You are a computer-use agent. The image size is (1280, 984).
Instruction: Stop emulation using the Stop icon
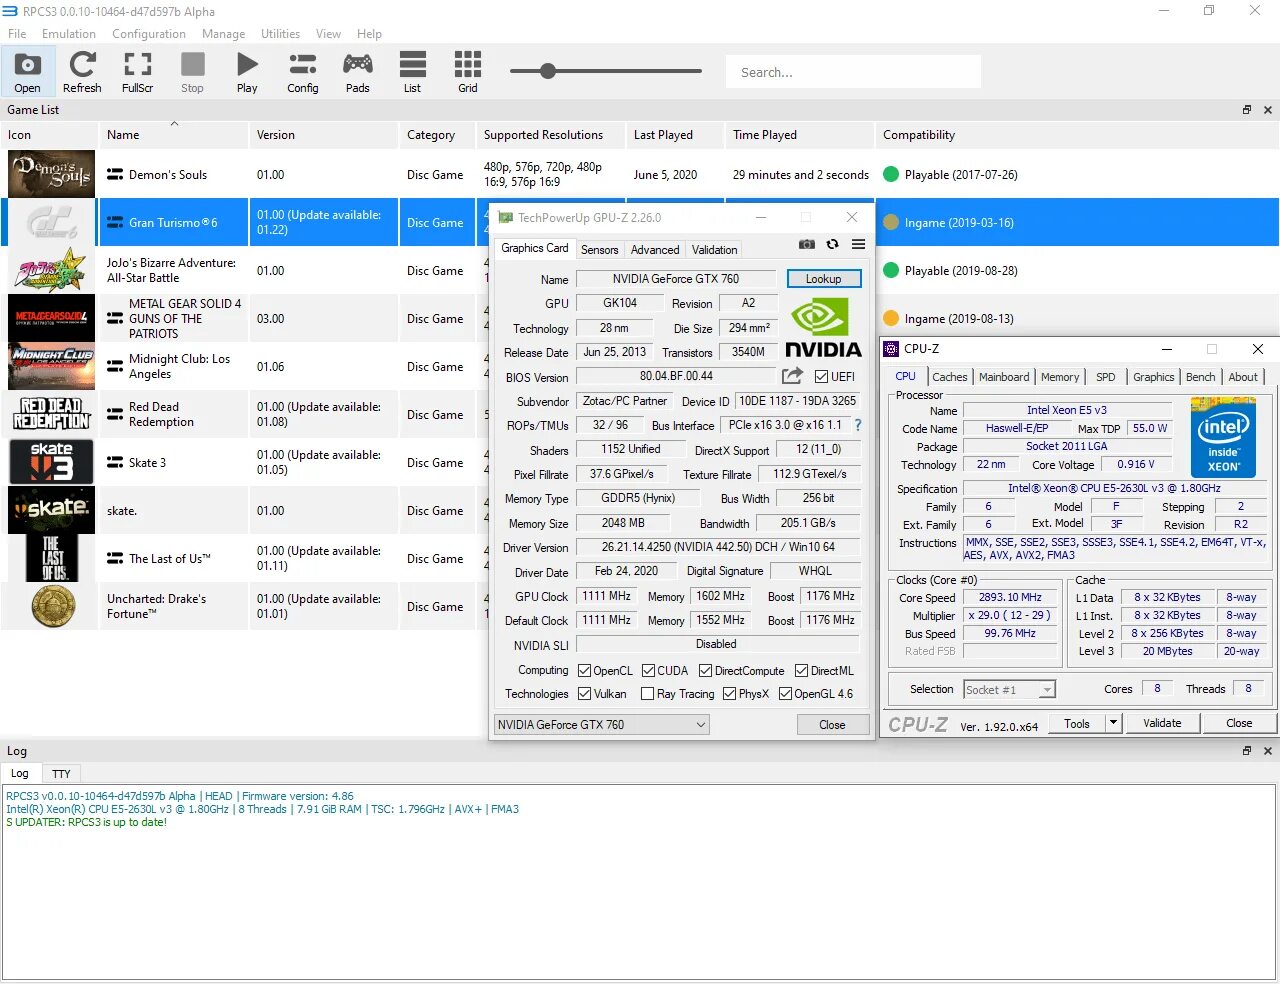[192, 72]
